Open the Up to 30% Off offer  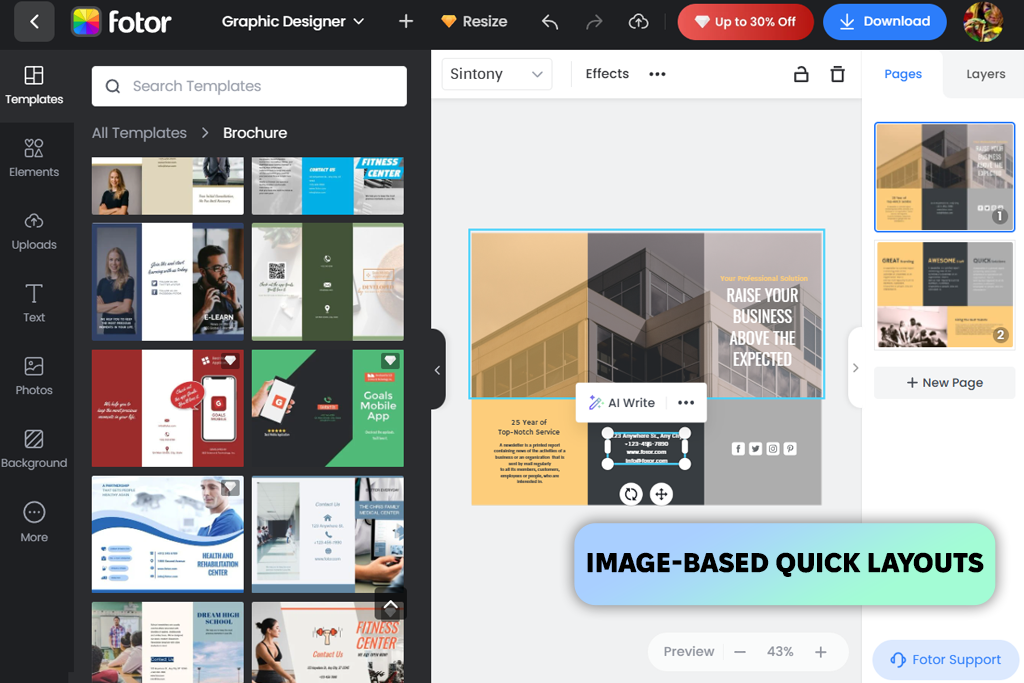pos(745,22)
